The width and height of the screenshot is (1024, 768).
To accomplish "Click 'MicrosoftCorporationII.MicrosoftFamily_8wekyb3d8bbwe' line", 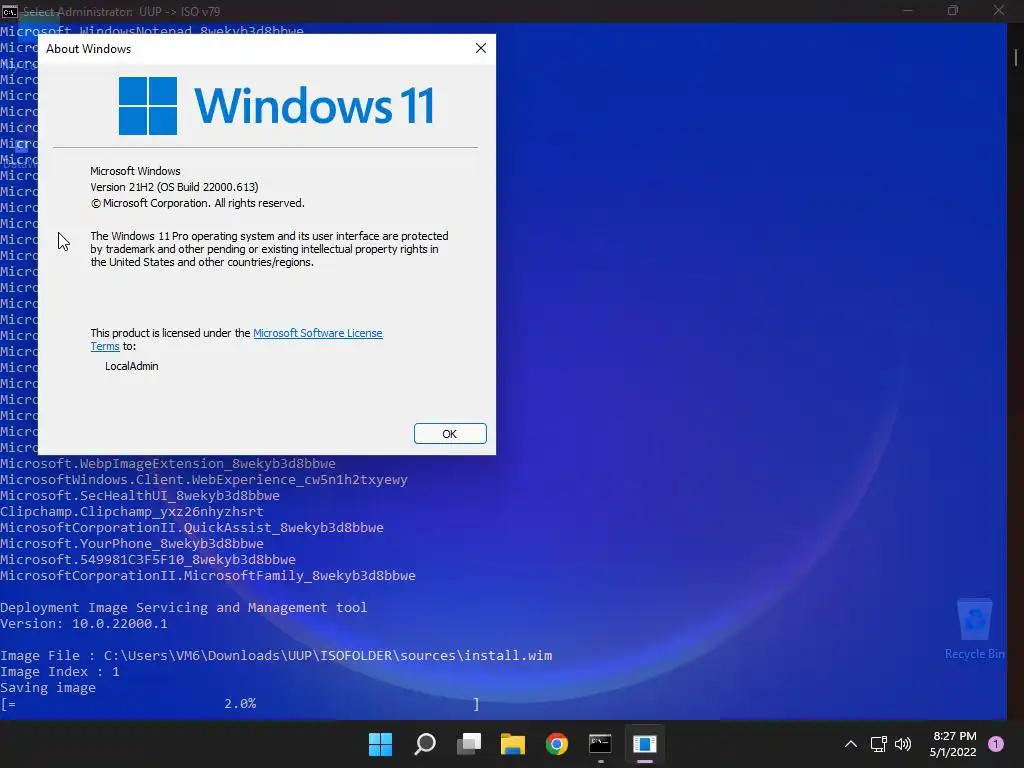I will [x=208, y=575].
